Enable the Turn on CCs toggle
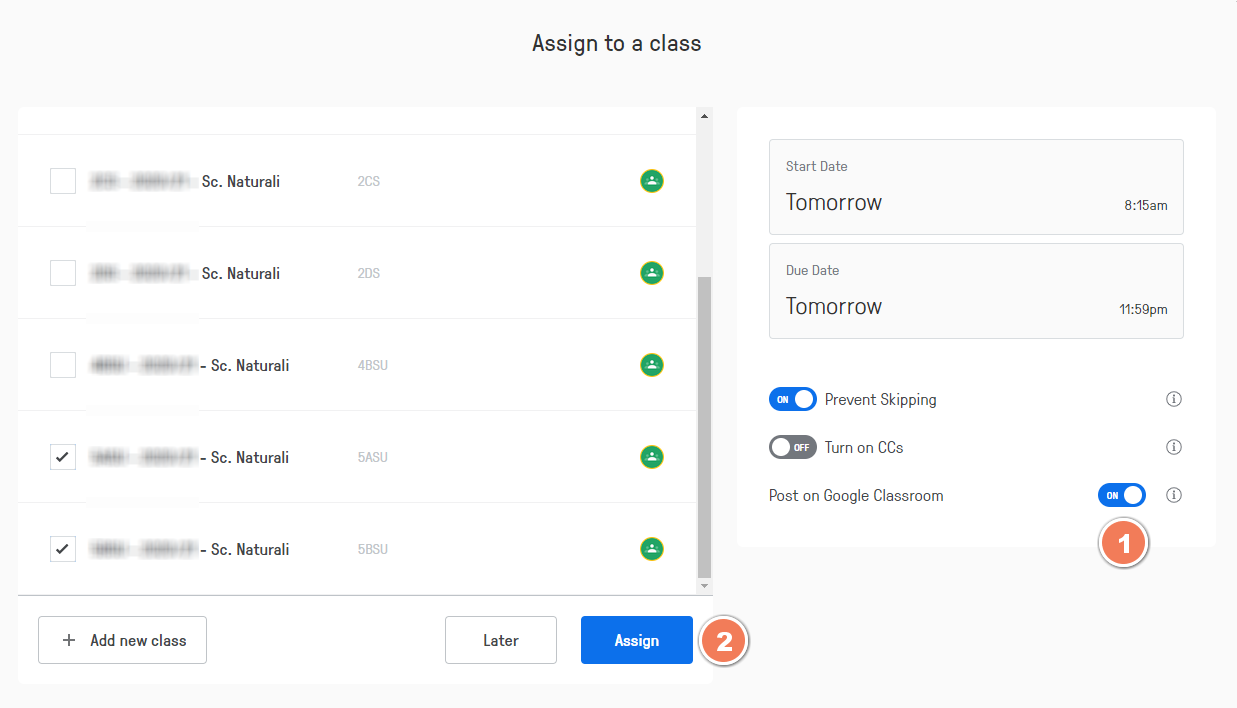The width and height of the screenshot is (1237, 708). tap(793, 447)
